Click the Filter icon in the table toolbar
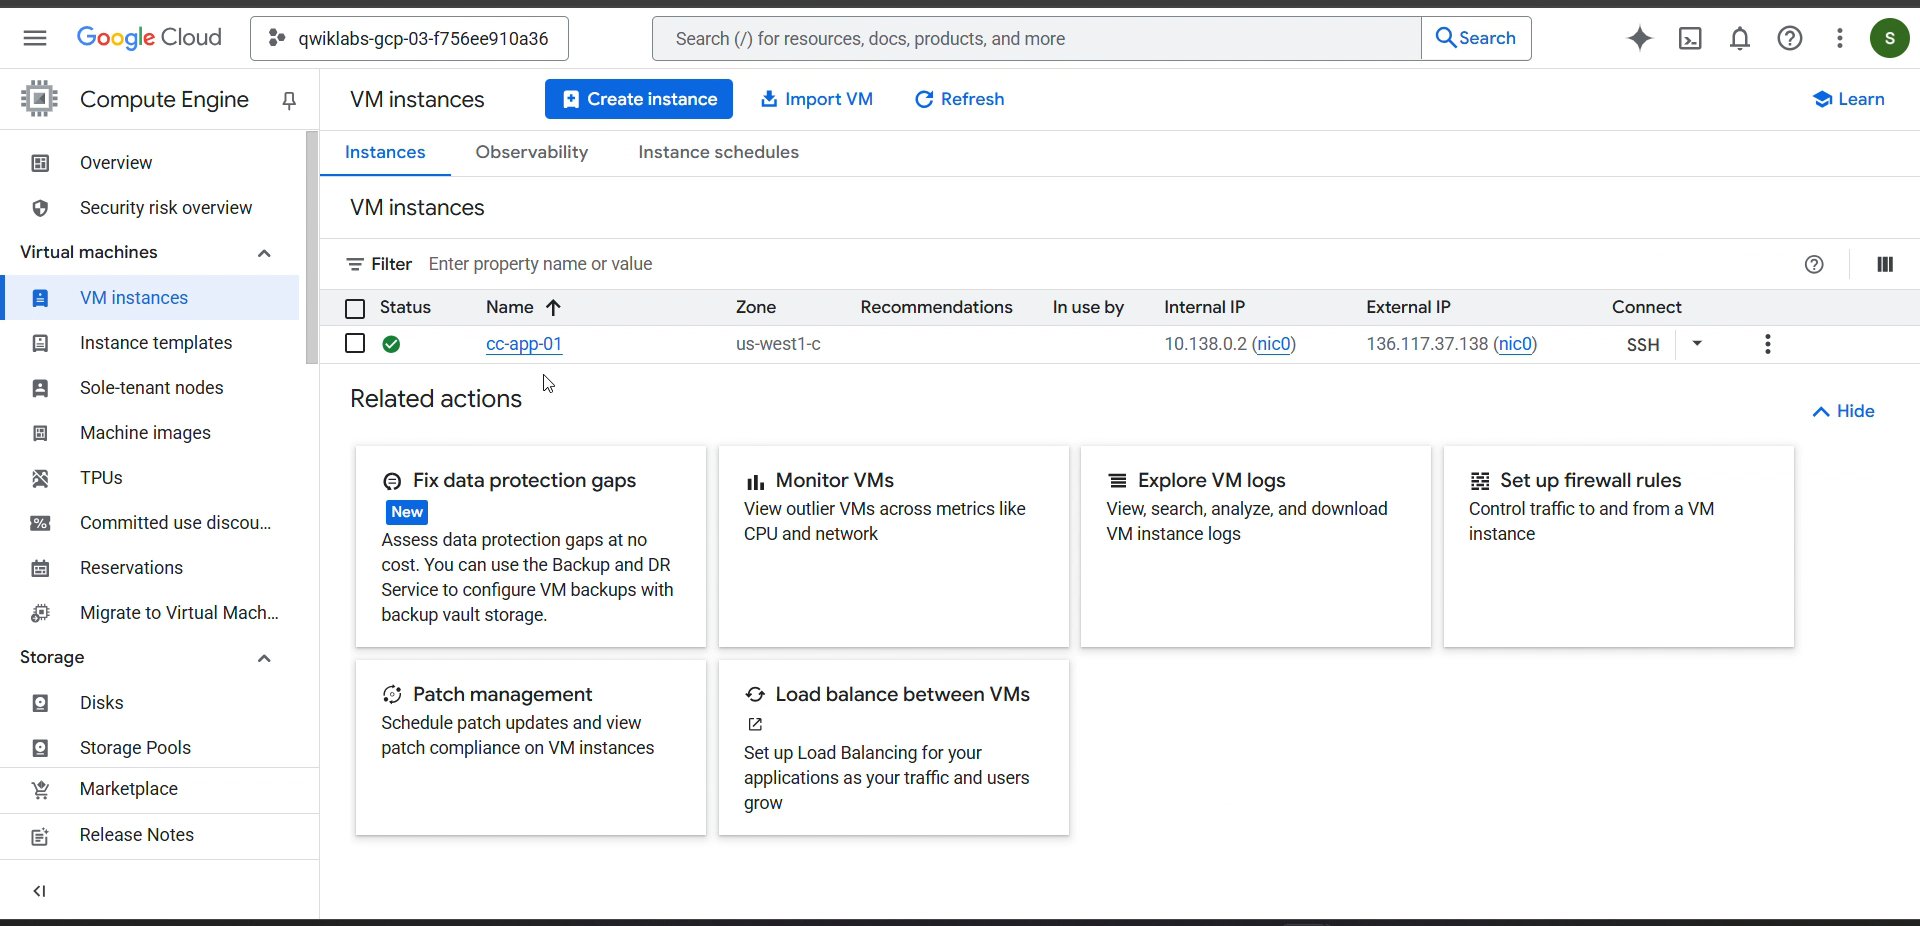Screen dimensions: 1920x926 (355, 264)
